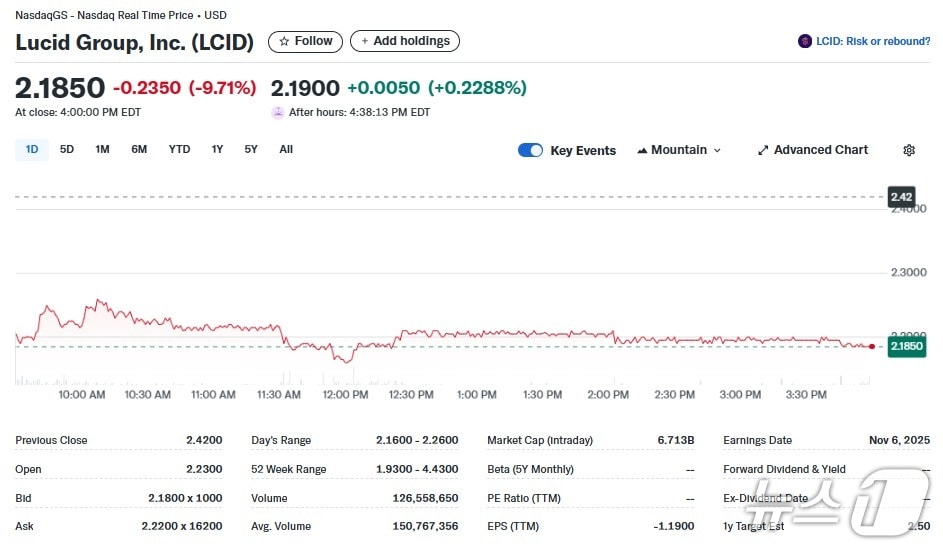The height and width of the screenshot is (550, 943).
Task: Switch to the 5Y chart range
Action: (x=251, y=149)
